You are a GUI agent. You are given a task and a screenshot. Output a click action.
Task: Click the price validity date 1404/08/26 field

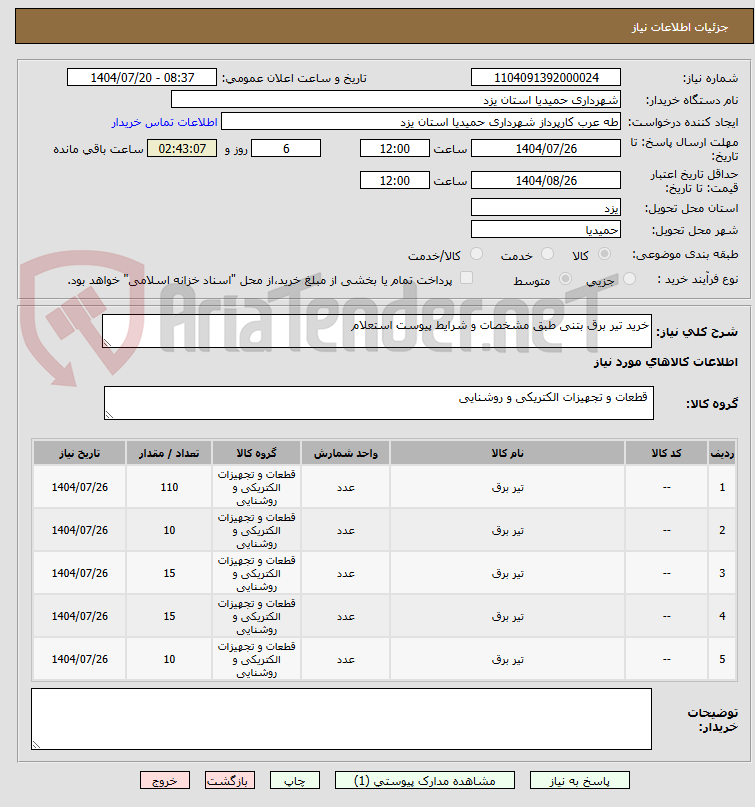(546, 180)
